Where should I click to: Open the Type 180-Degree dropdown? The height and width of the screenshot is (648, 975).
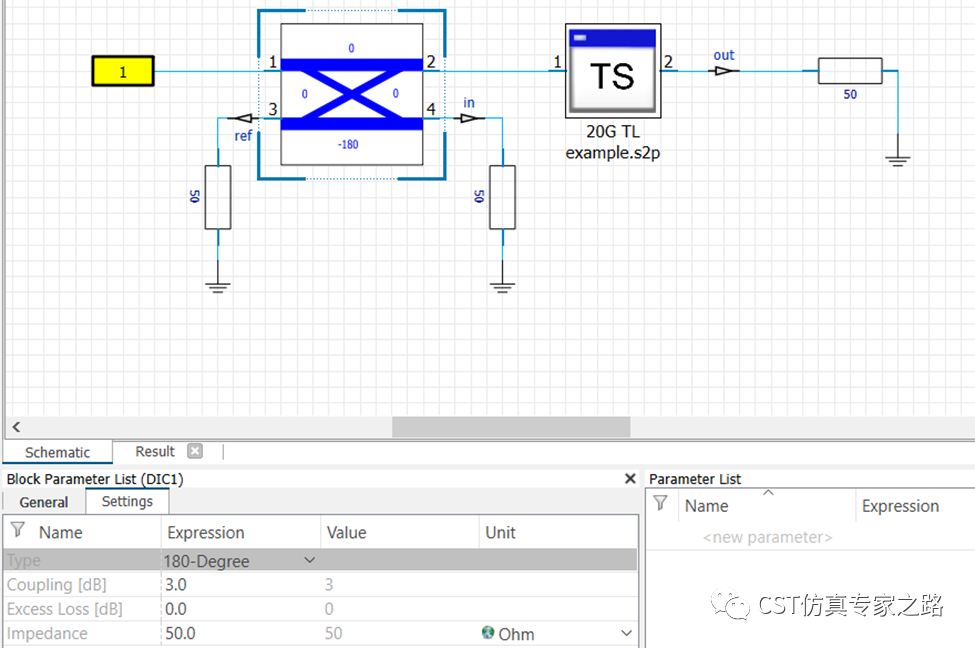(x=309, y=560)
